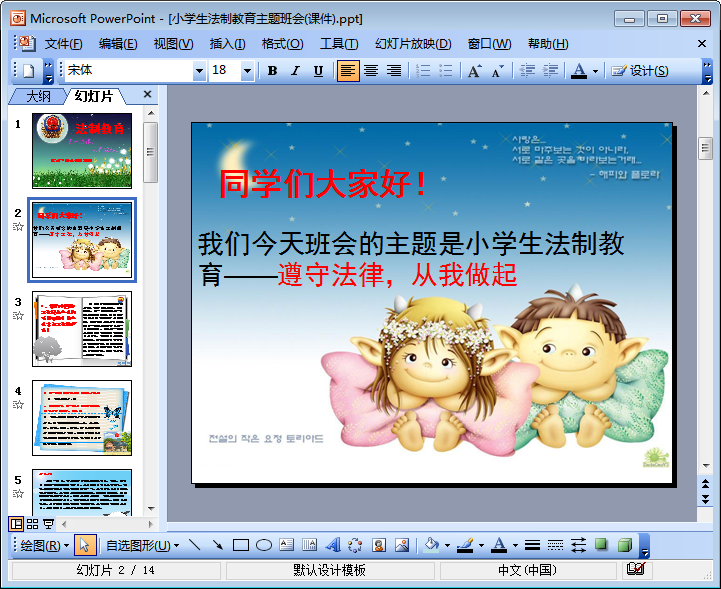721x589 pixels.
Task: Open the font size dropdown
Action: click(247, 71)
